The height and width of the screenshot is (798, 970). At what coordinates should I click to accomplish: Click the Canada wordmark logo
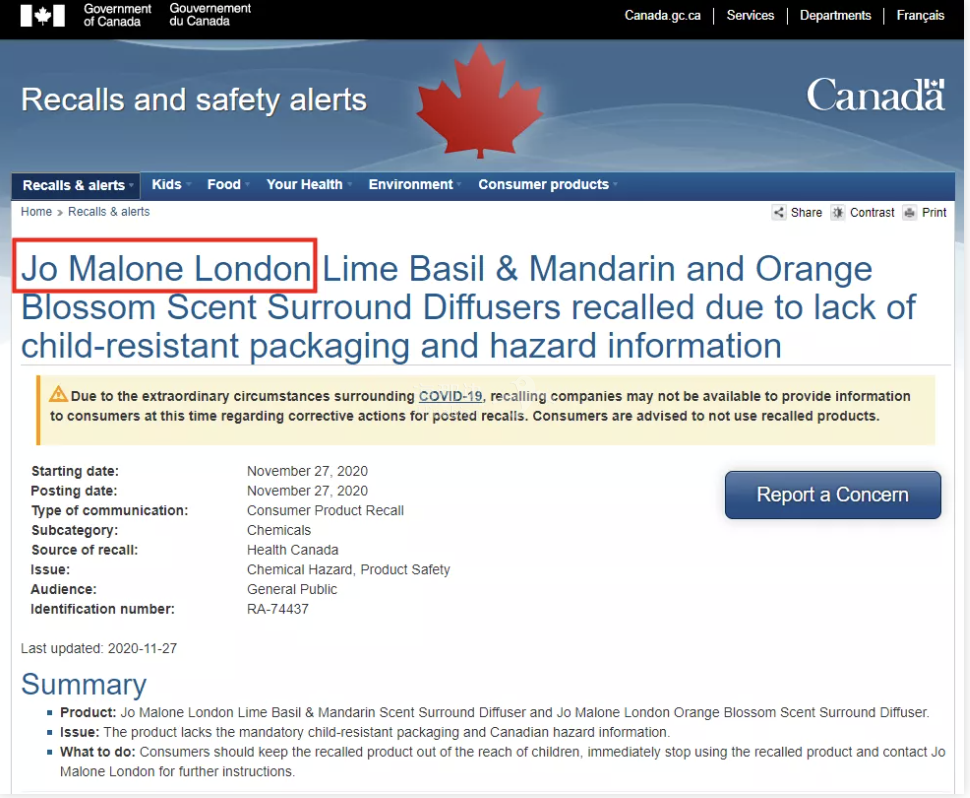tap(875, 95)
